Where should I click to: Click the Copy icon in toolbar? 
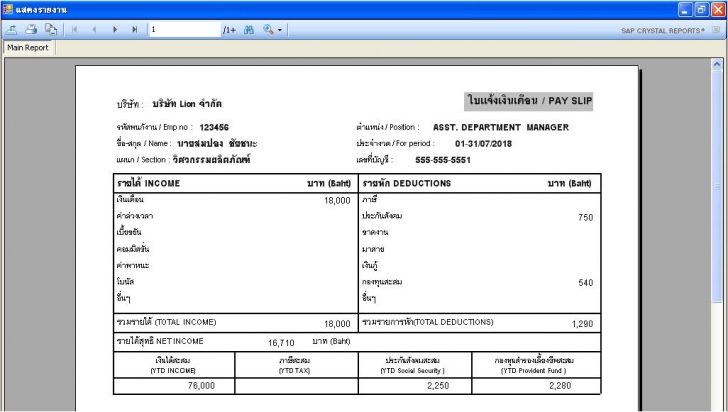coord(51,30)
